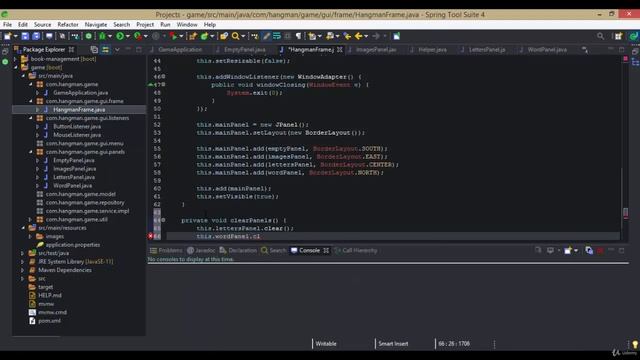The image size is (640, 360).
Task: Go to Next Annotation icon
Action: (312, 36)
